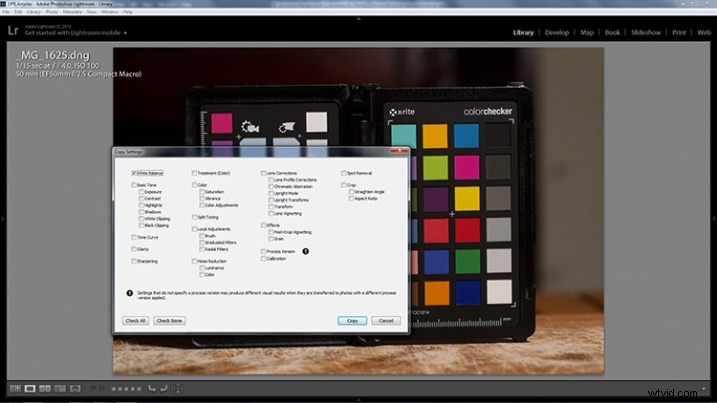Expand the left panel arrow
Image resolution: width=717 pixels, height=403 pixels.
3,219
